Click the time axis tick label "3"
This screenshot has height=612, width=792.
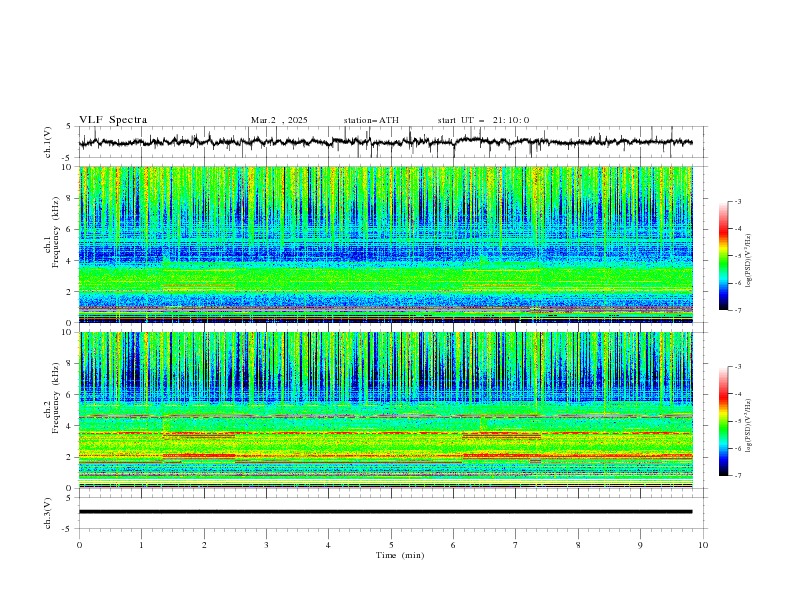(266, 545)
